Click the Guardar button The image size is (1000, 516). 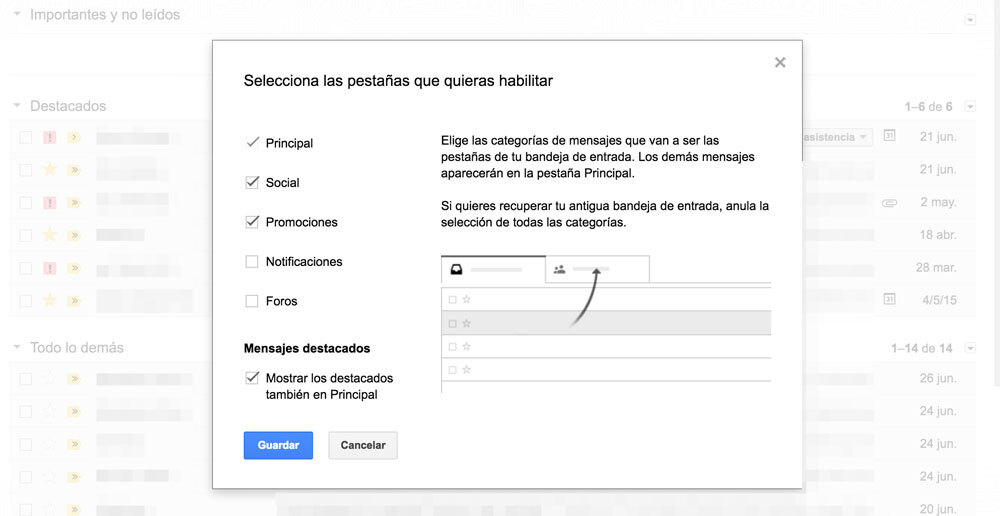tap(278, 445)
